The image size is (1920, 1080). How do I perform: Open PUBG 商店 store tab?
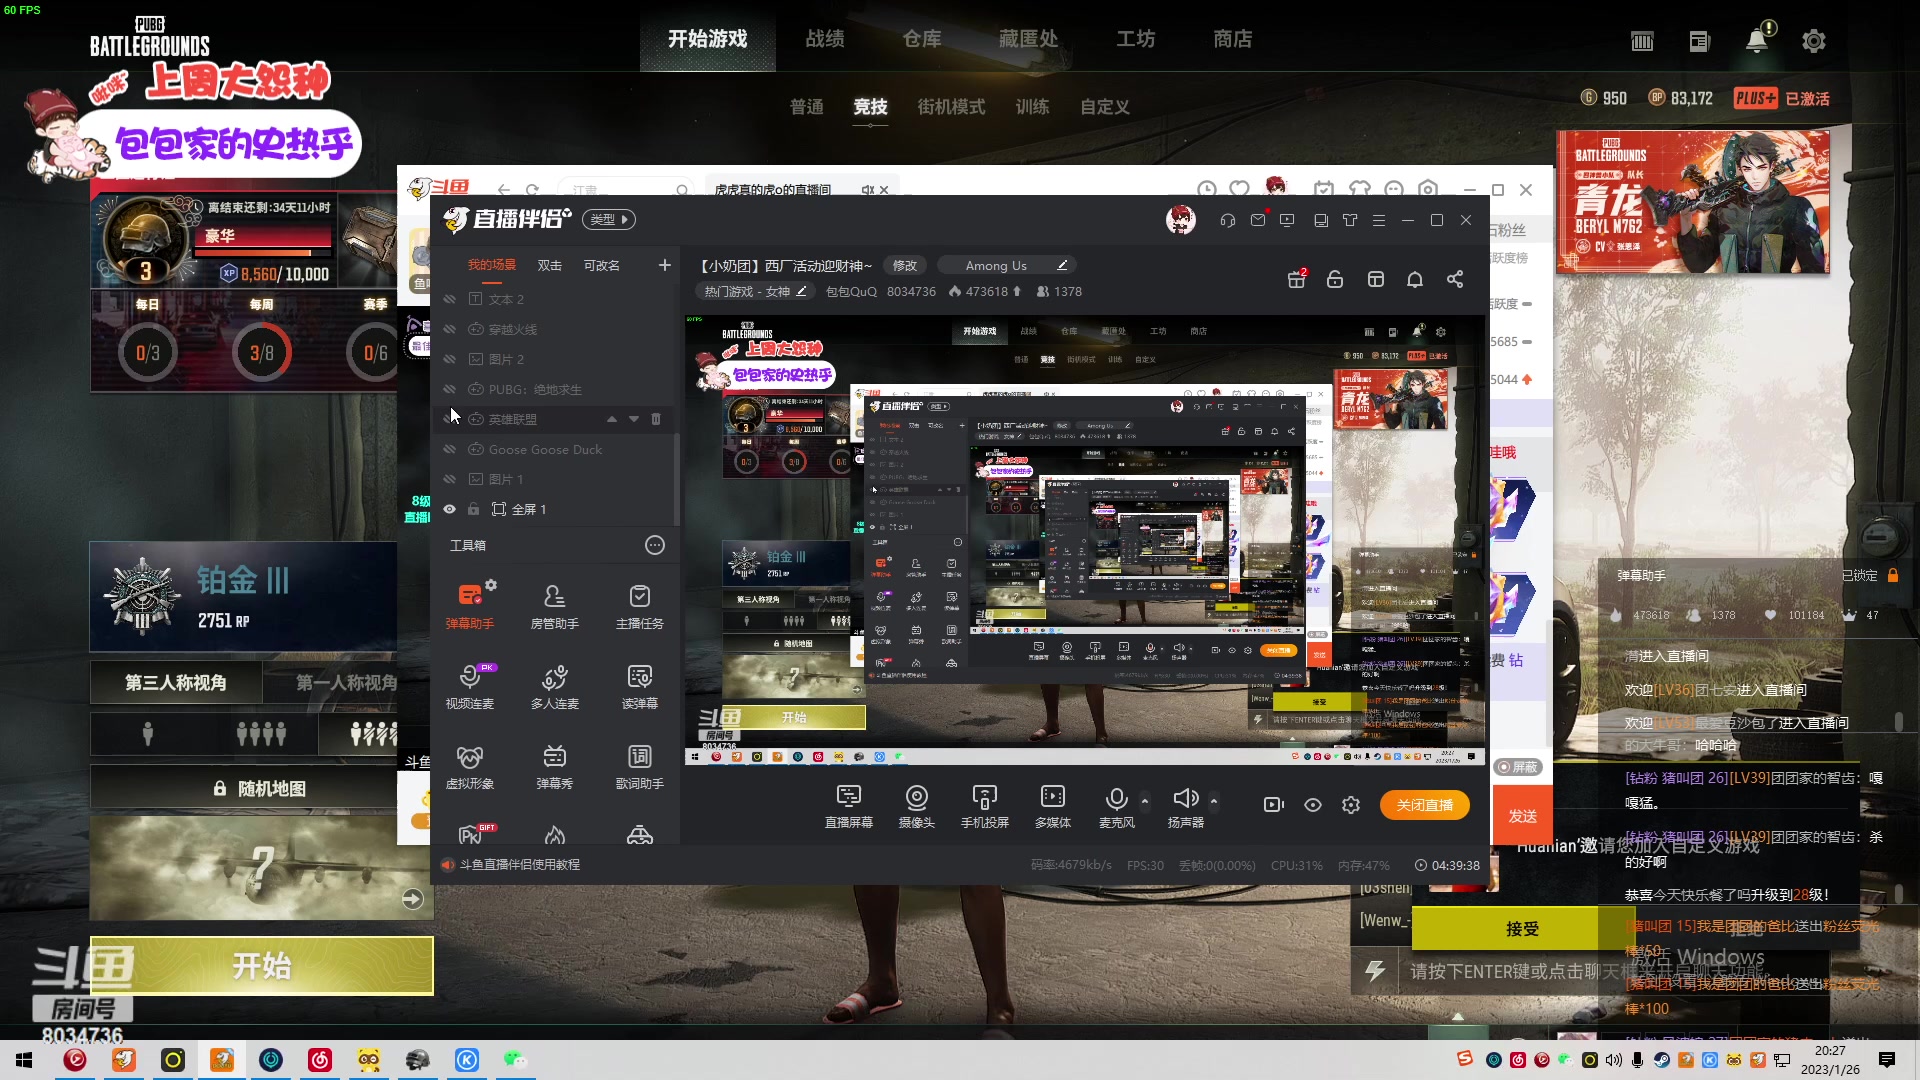tap(1233, 38)
